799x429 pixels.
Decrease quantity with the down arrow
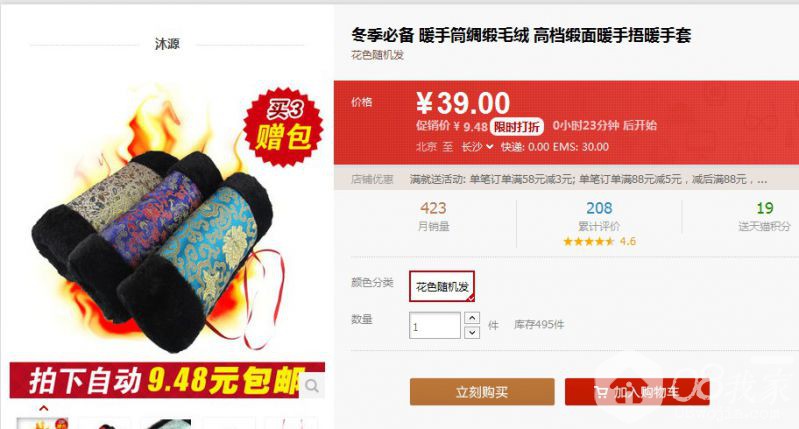click(x=472, y=332)
